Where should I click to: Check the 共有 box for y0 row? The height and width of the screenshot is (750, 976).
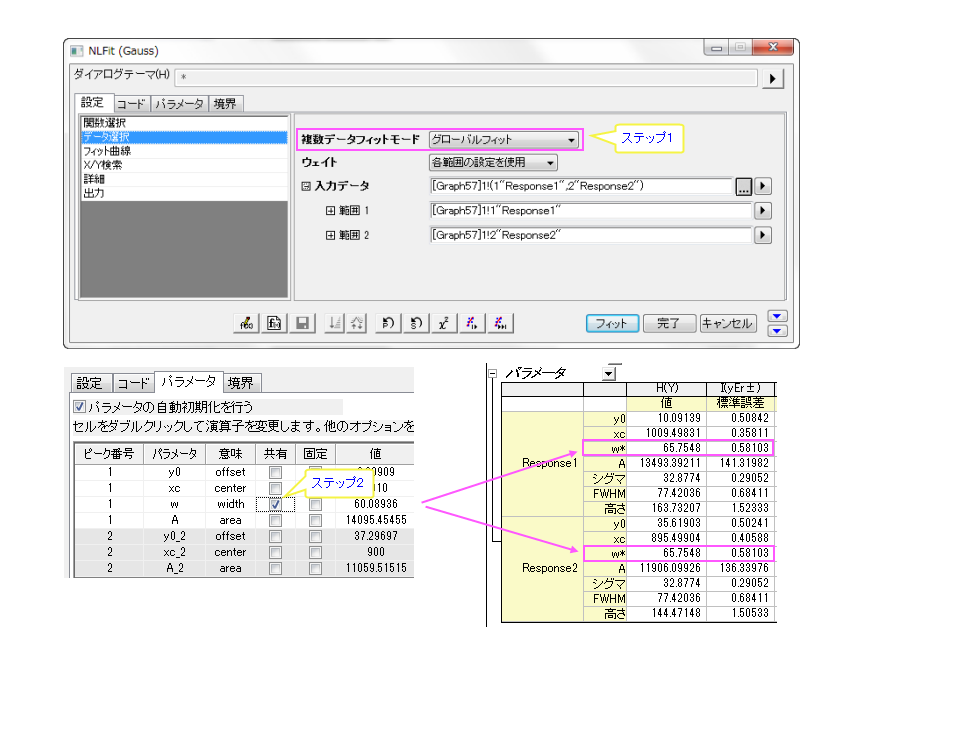pos(275,472)
